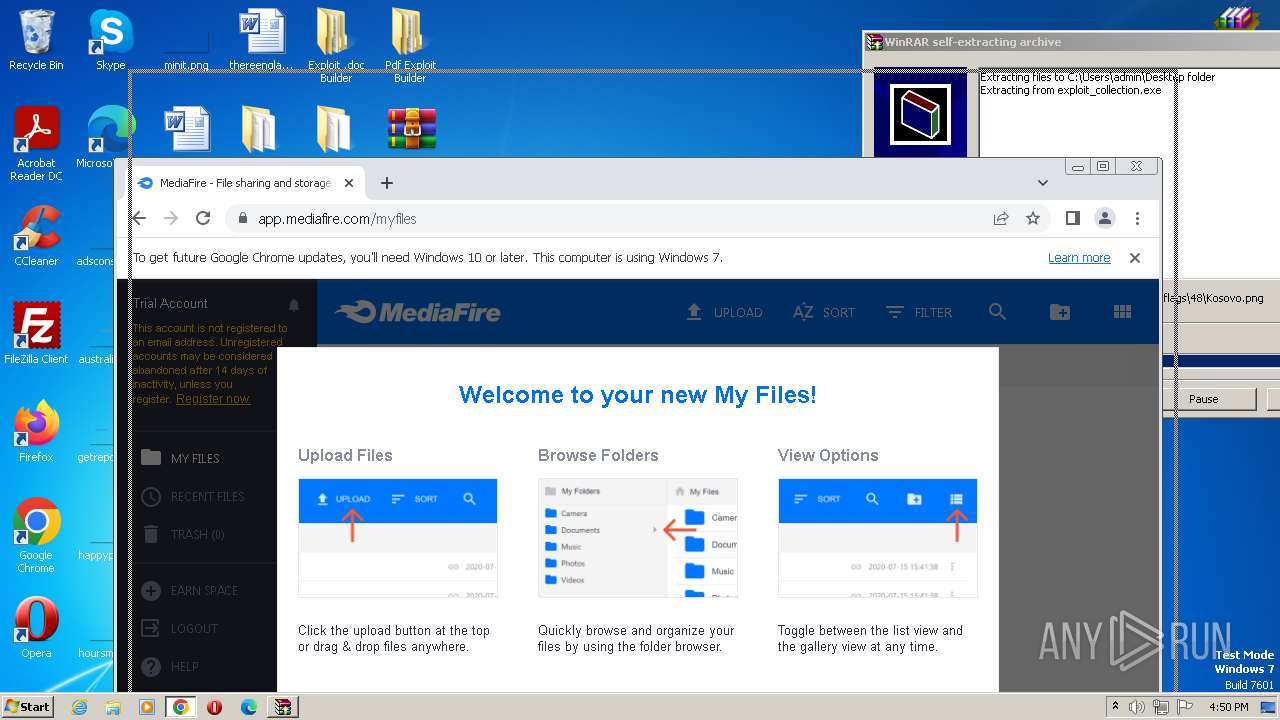
Task: Open the Skype desktop shortcut
Action: [x=110, y=40]
